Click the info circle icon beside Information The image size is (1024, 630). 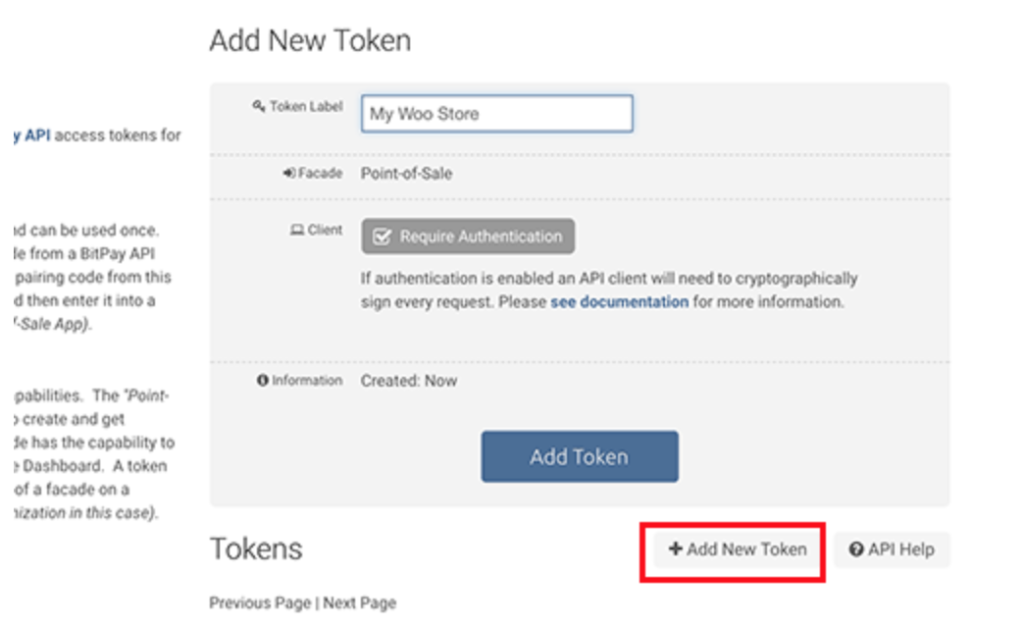click(x=263, y=381)
